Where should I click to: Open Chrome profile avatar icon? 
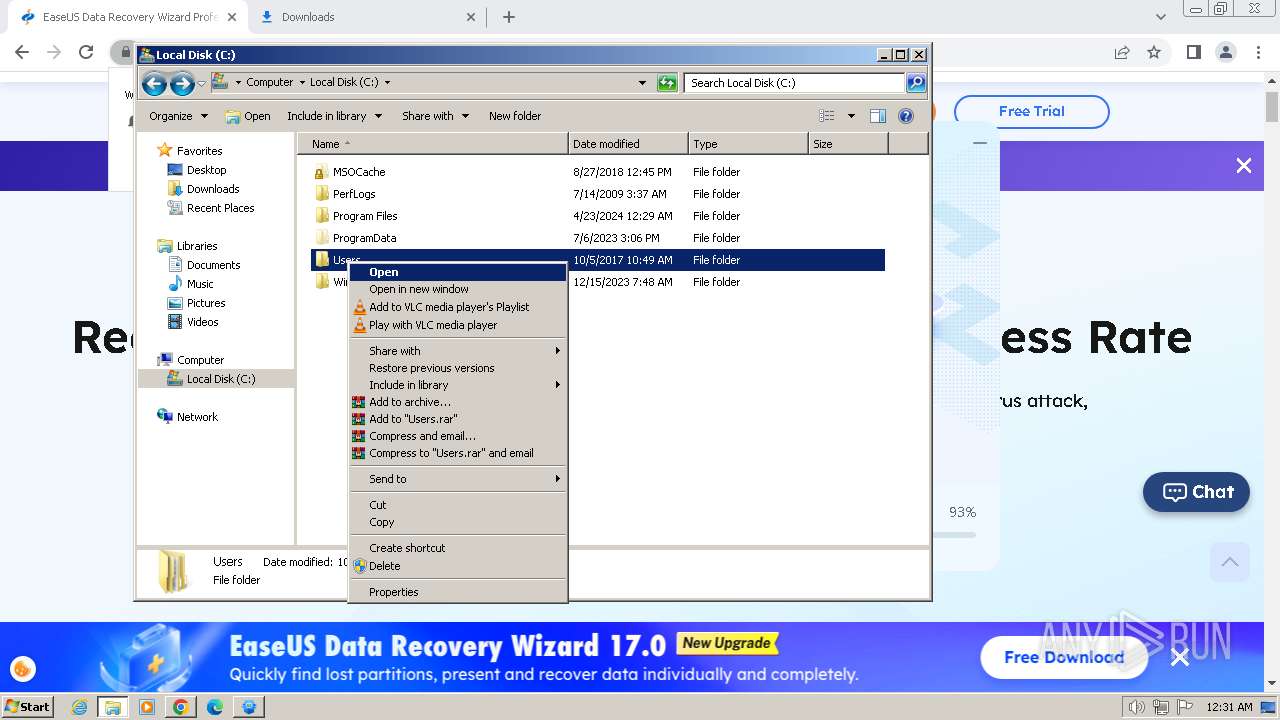(x=1225, y=52)
